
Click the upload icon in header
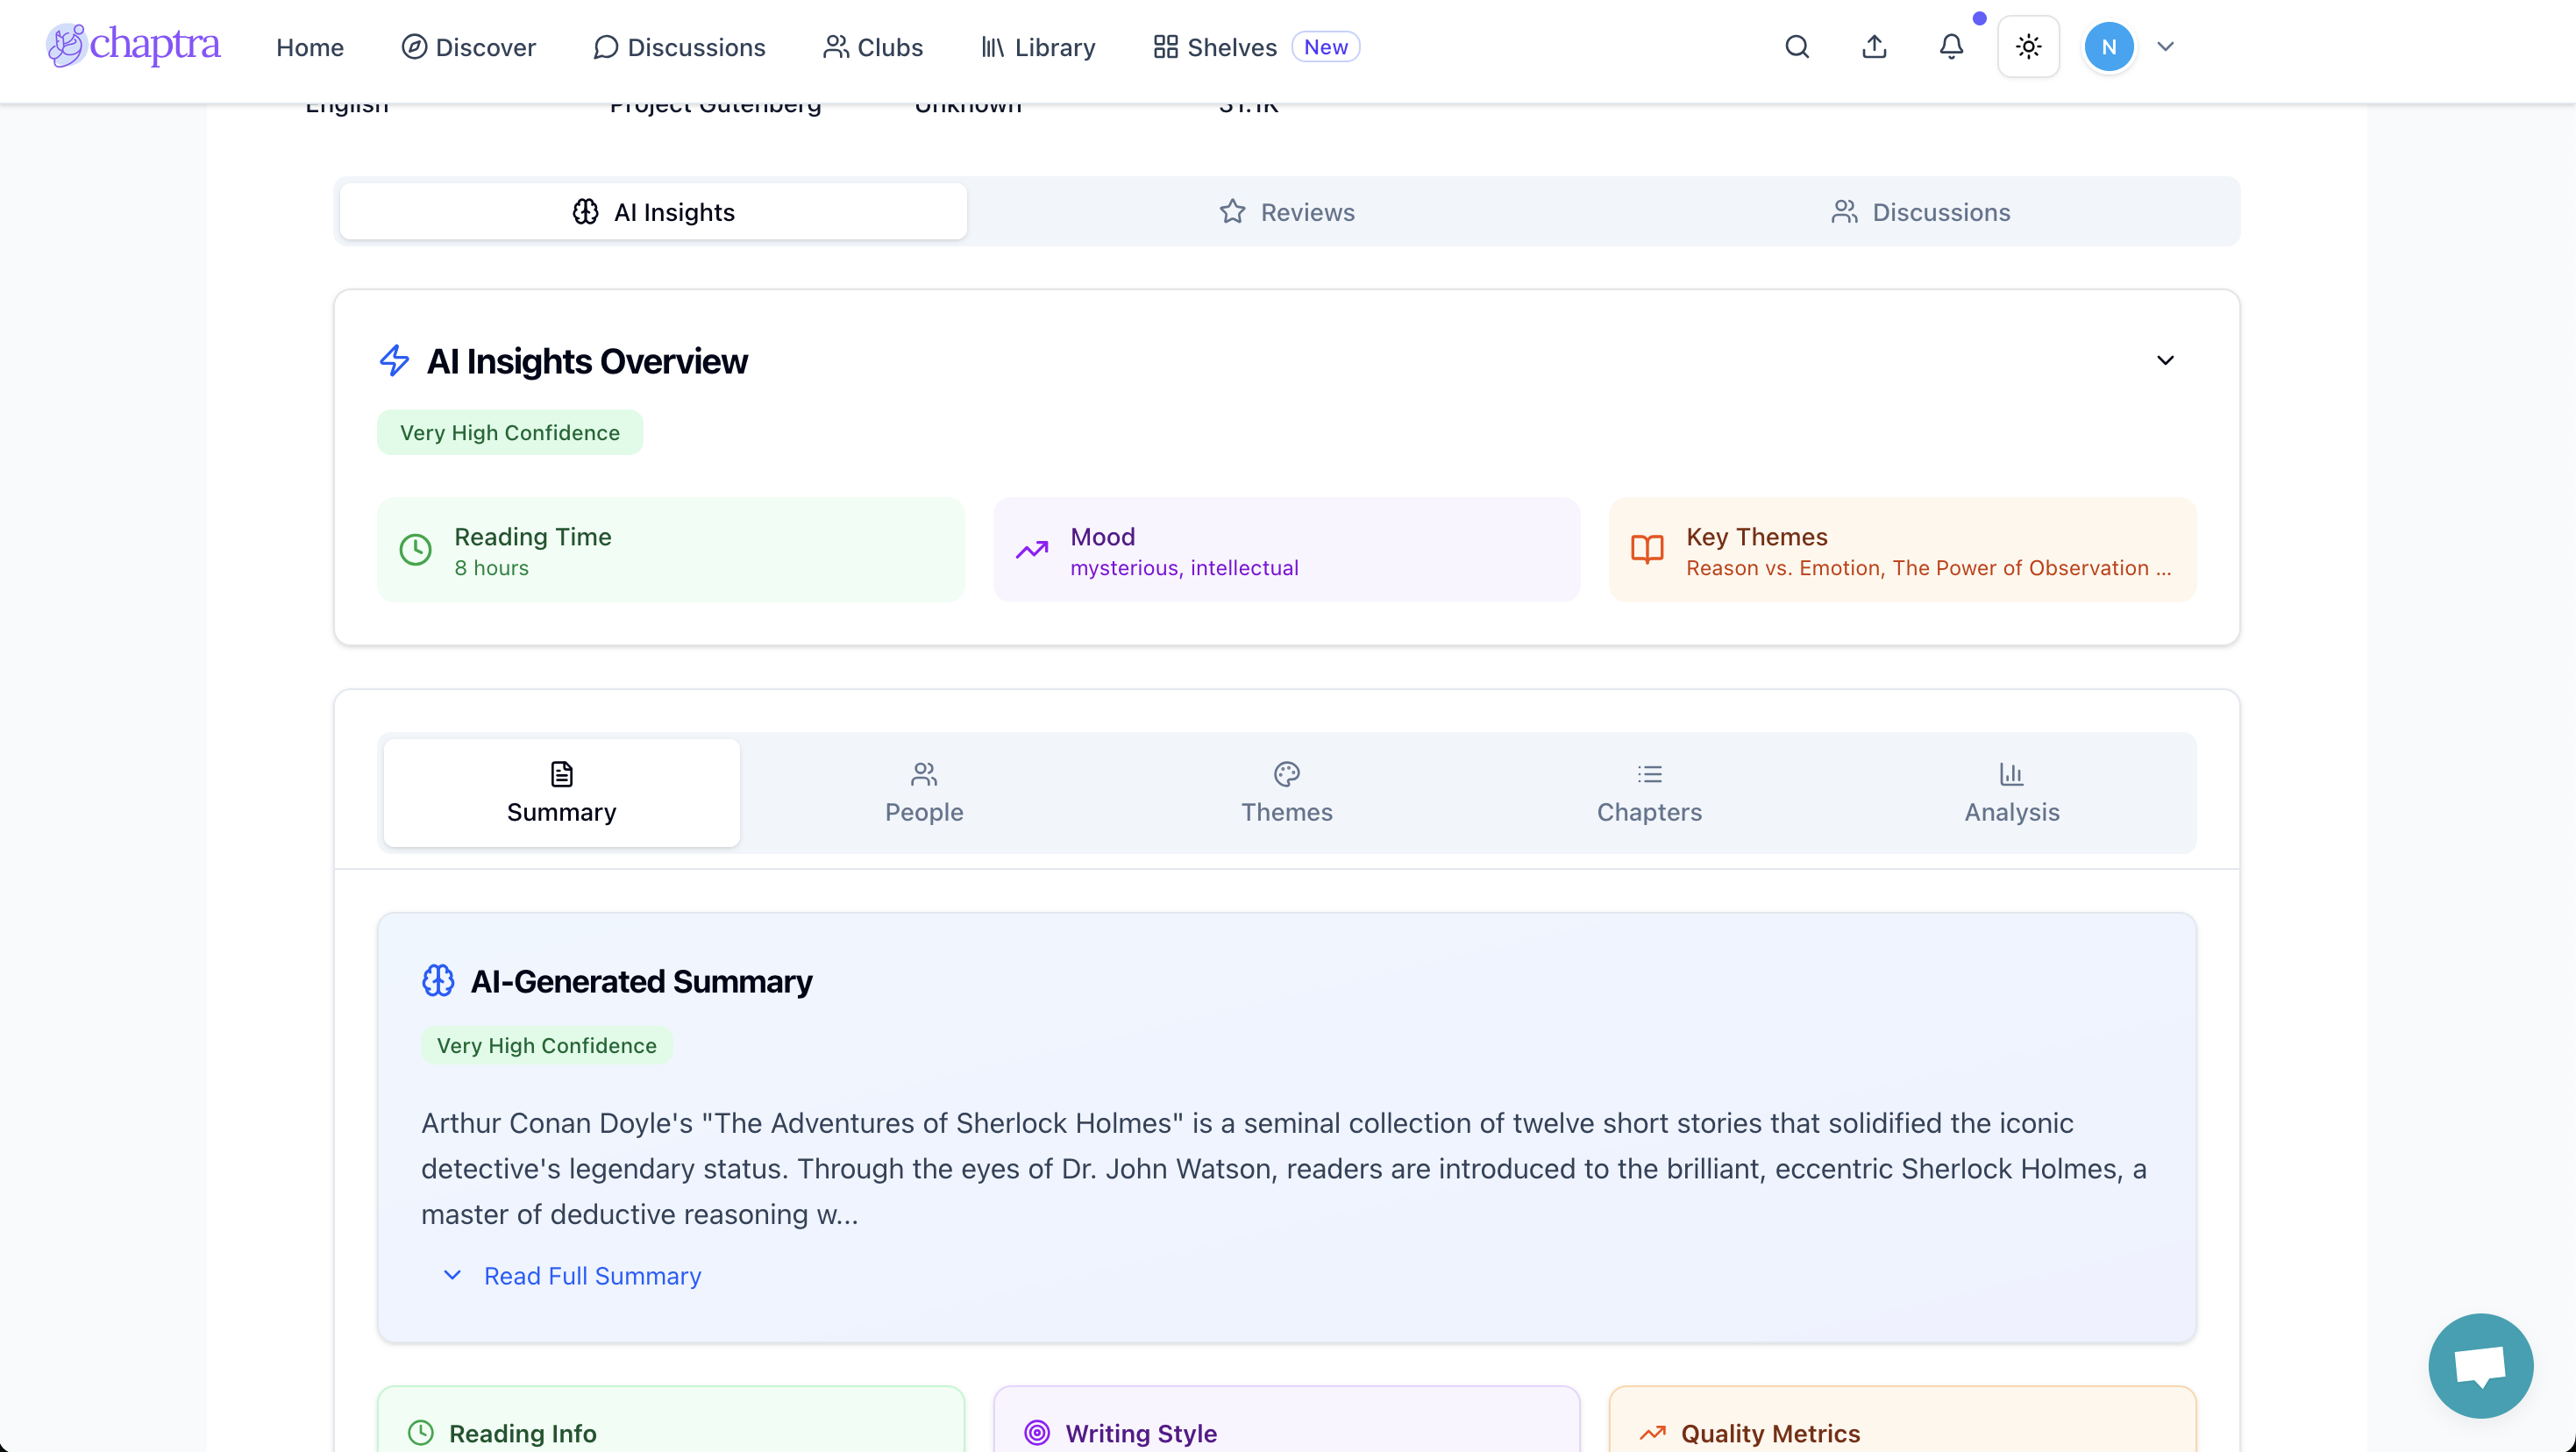[x=1874, y=47]
